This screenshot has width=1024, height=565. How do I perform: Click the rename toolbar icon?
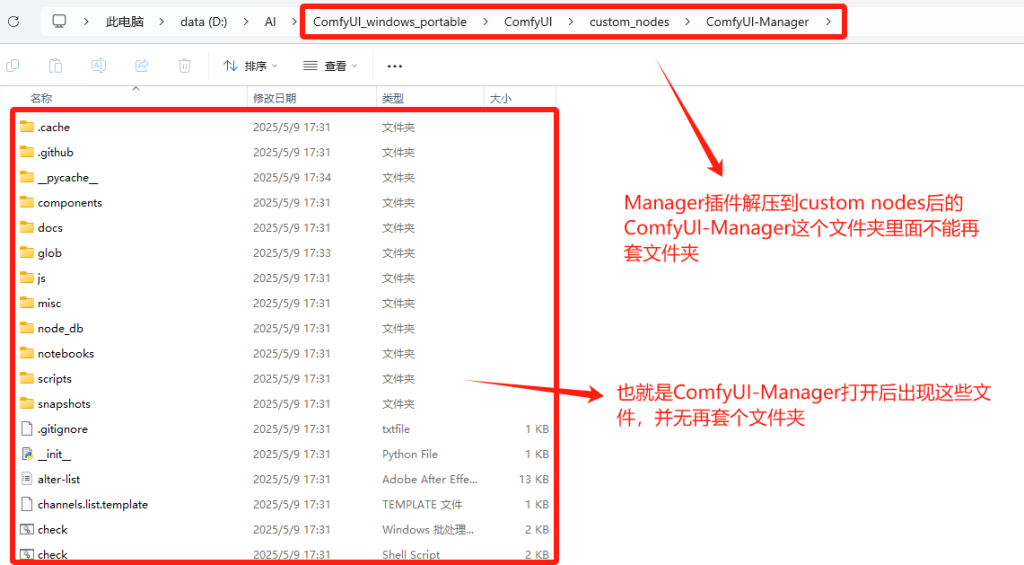coord(99,65)
